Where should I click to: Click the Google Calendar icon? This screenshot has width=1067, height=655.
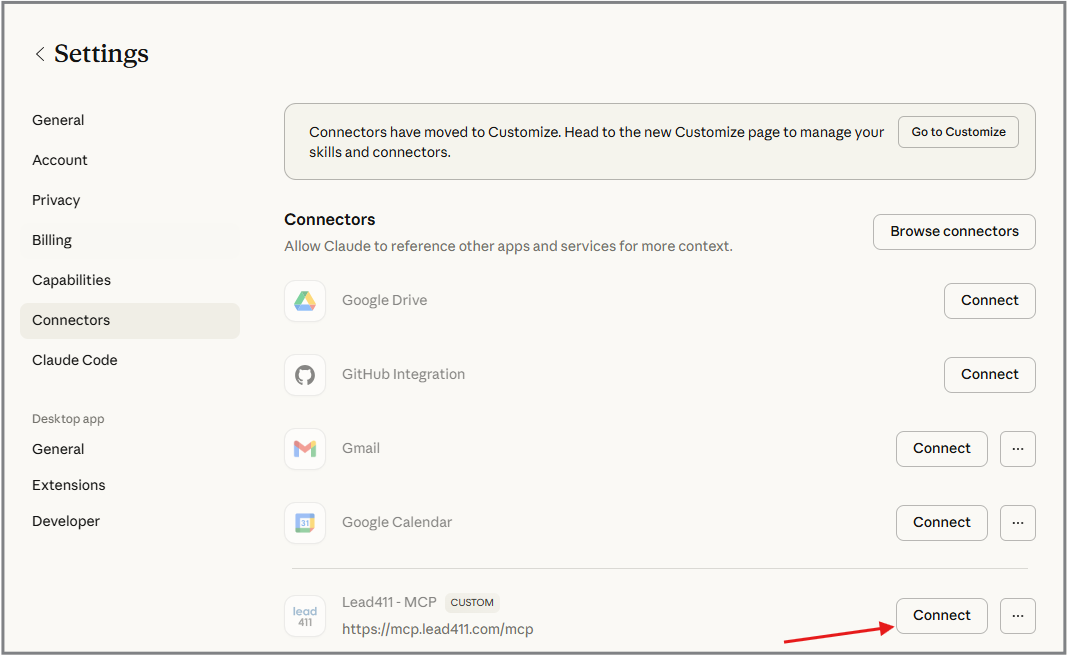pos(305,523)
